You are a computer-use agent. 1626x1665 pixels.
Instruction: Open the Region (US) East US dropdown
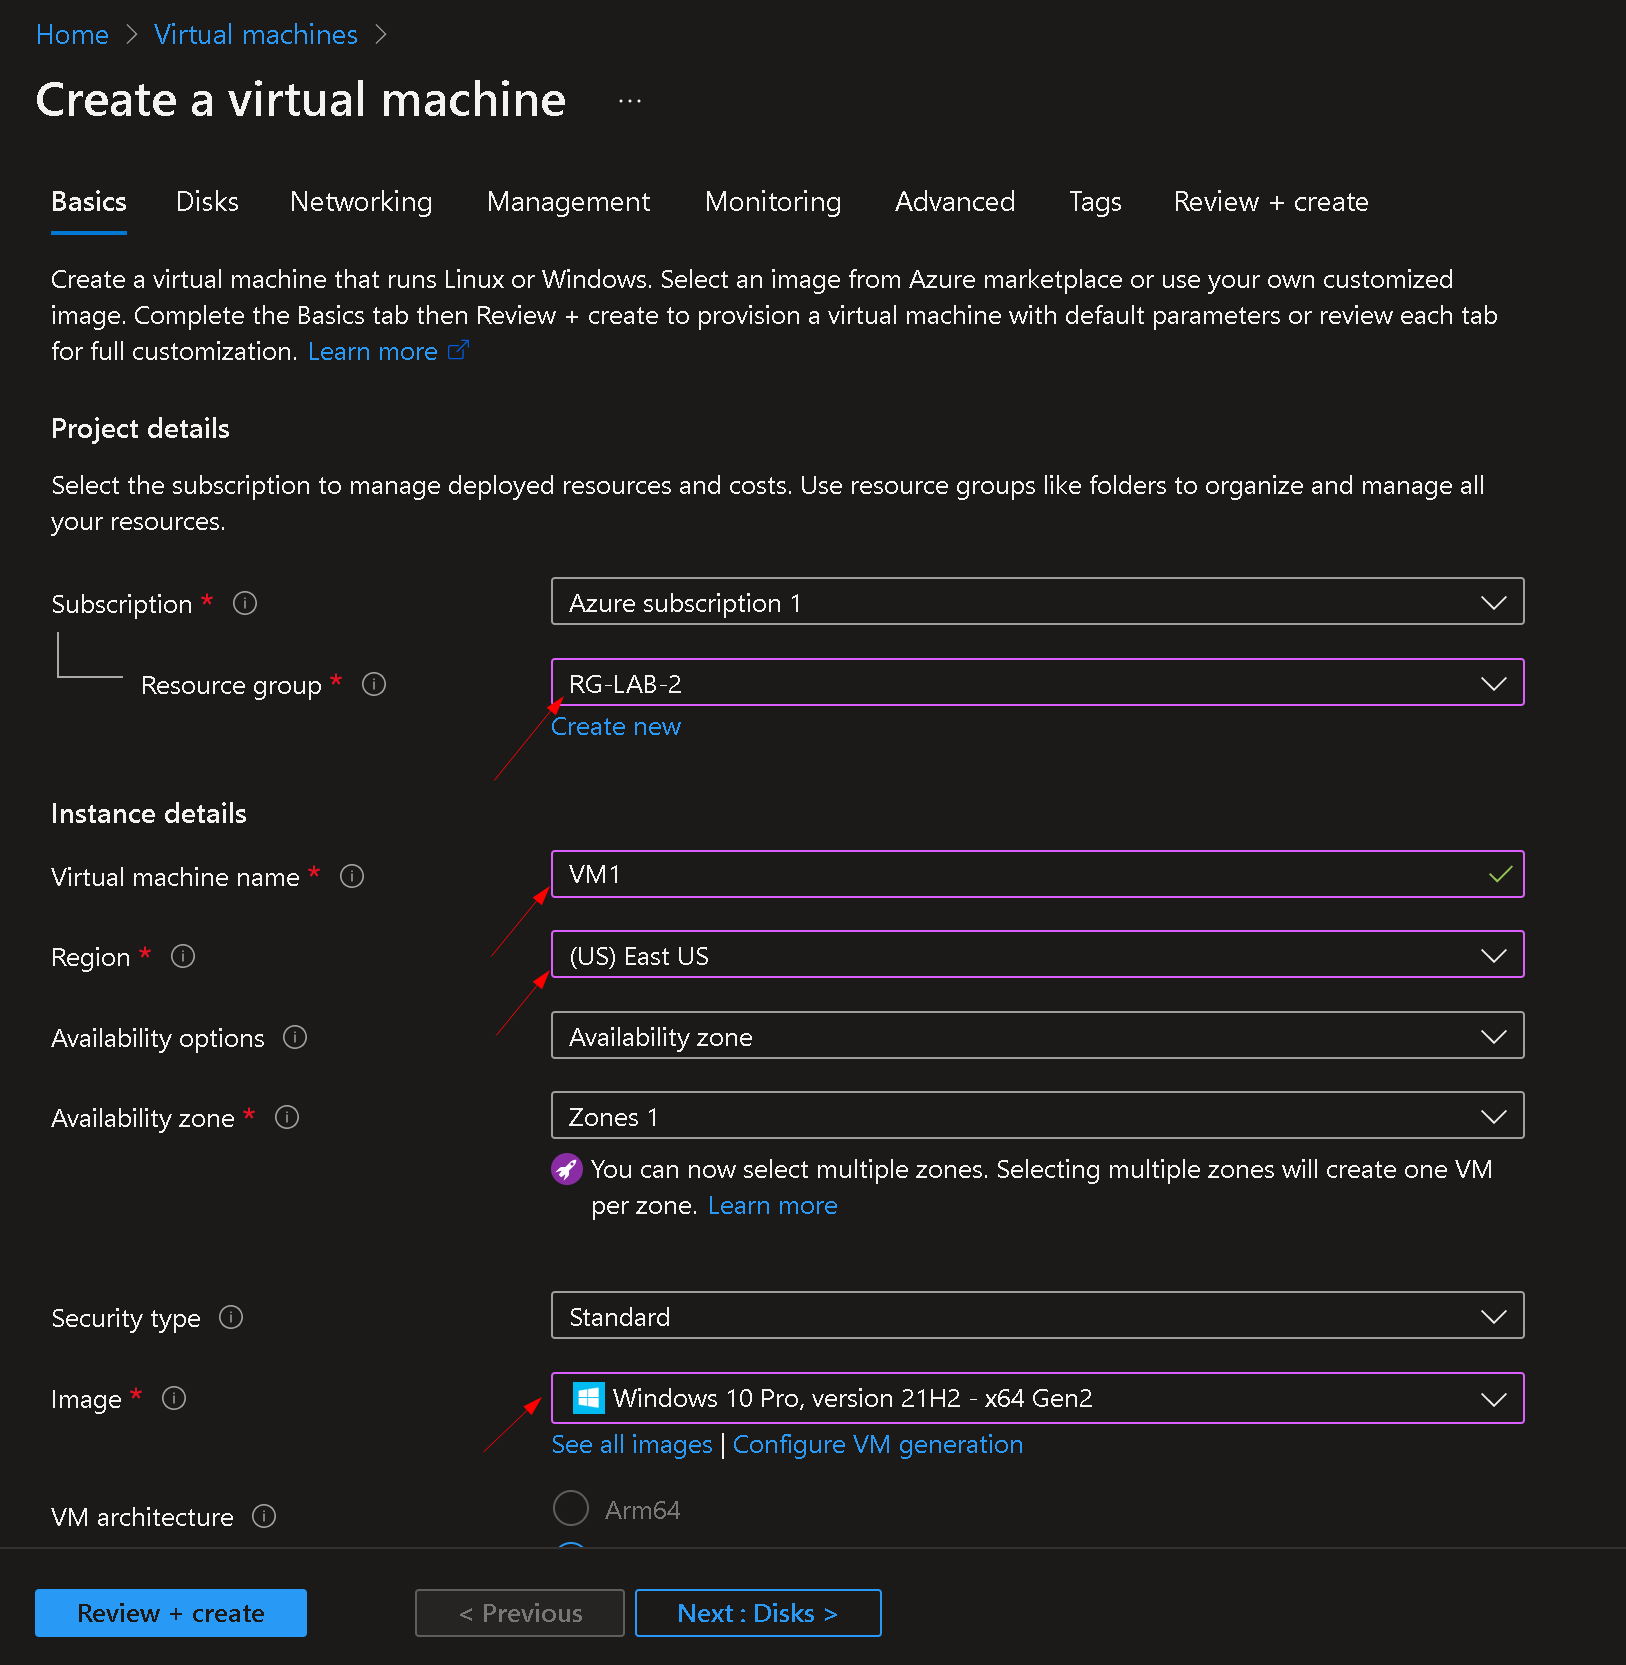click(1037, 955)
